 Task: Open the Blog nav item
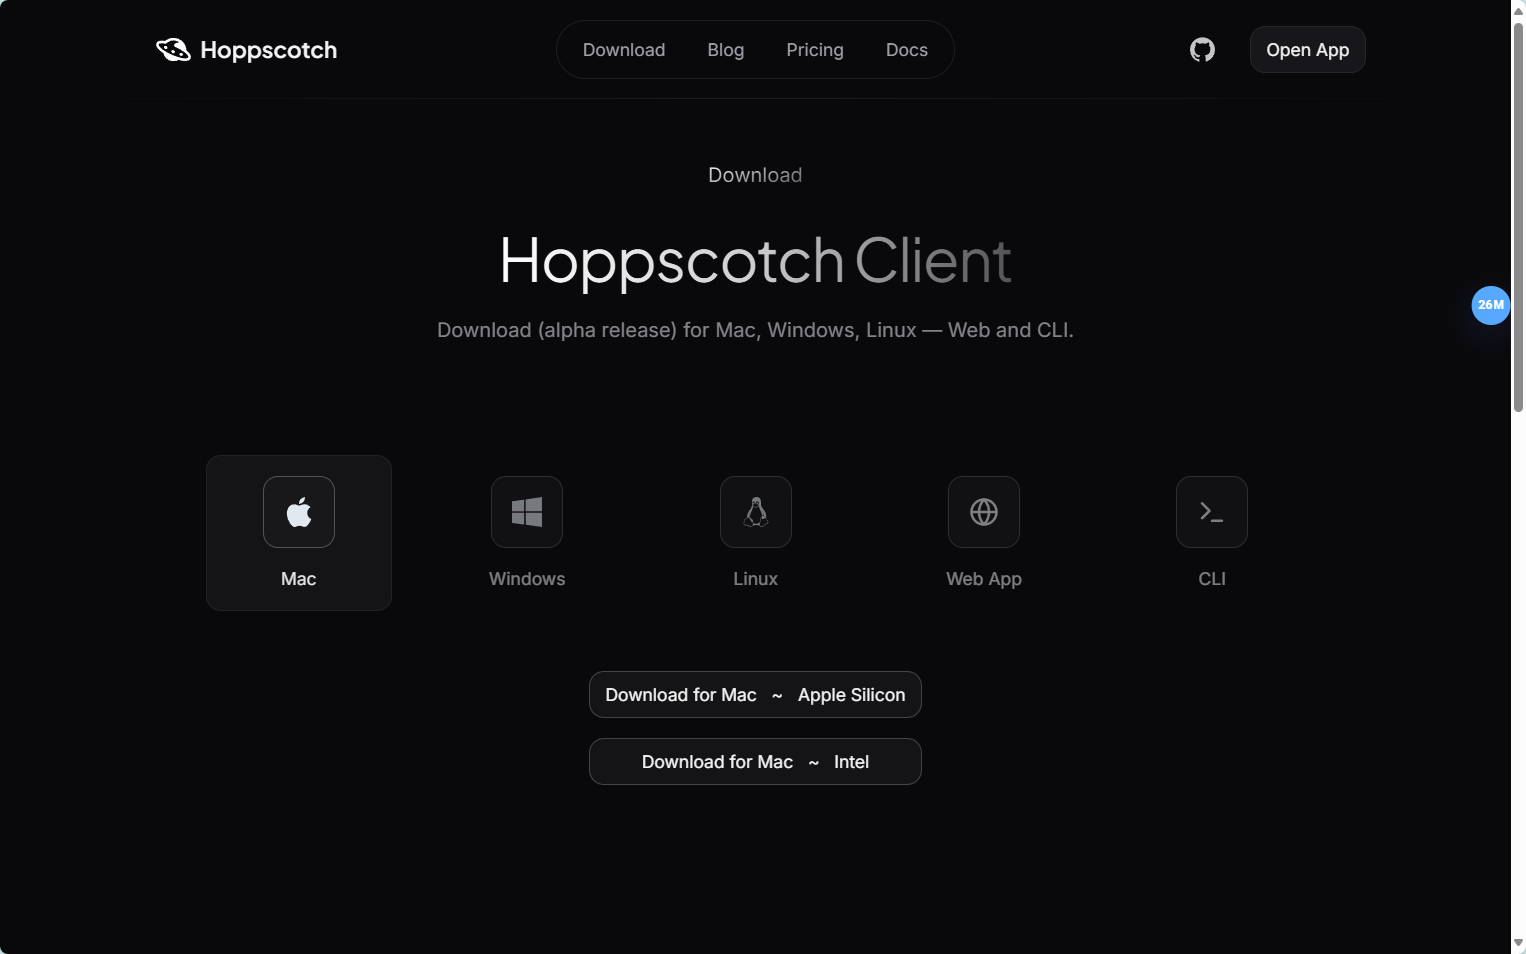pyautogui.click(x=726, y=50)
